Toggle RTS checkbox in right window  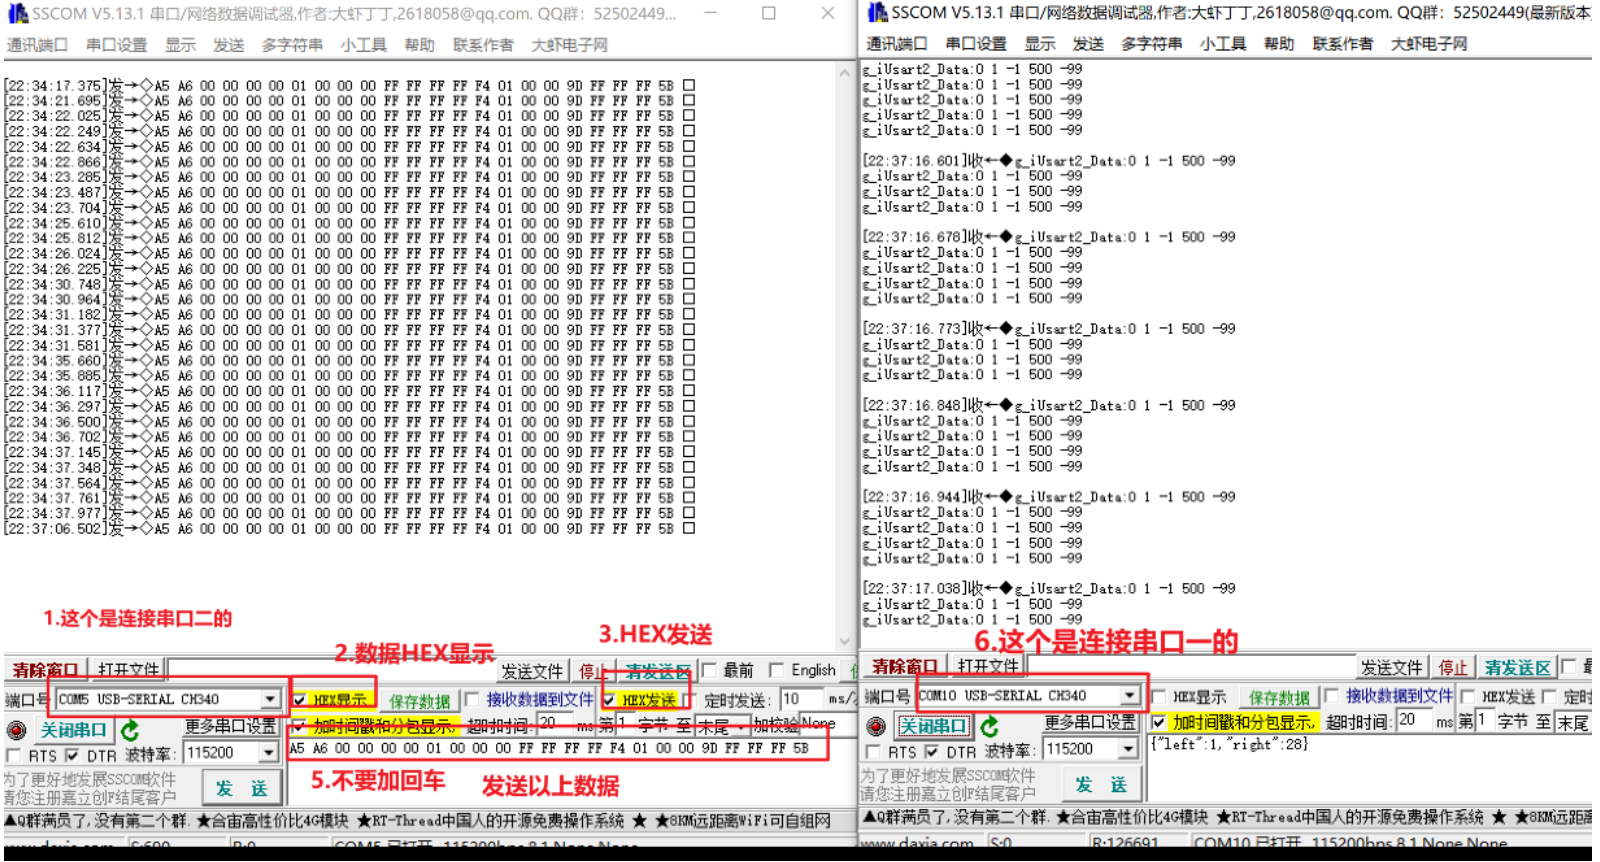tap(874, 751)
